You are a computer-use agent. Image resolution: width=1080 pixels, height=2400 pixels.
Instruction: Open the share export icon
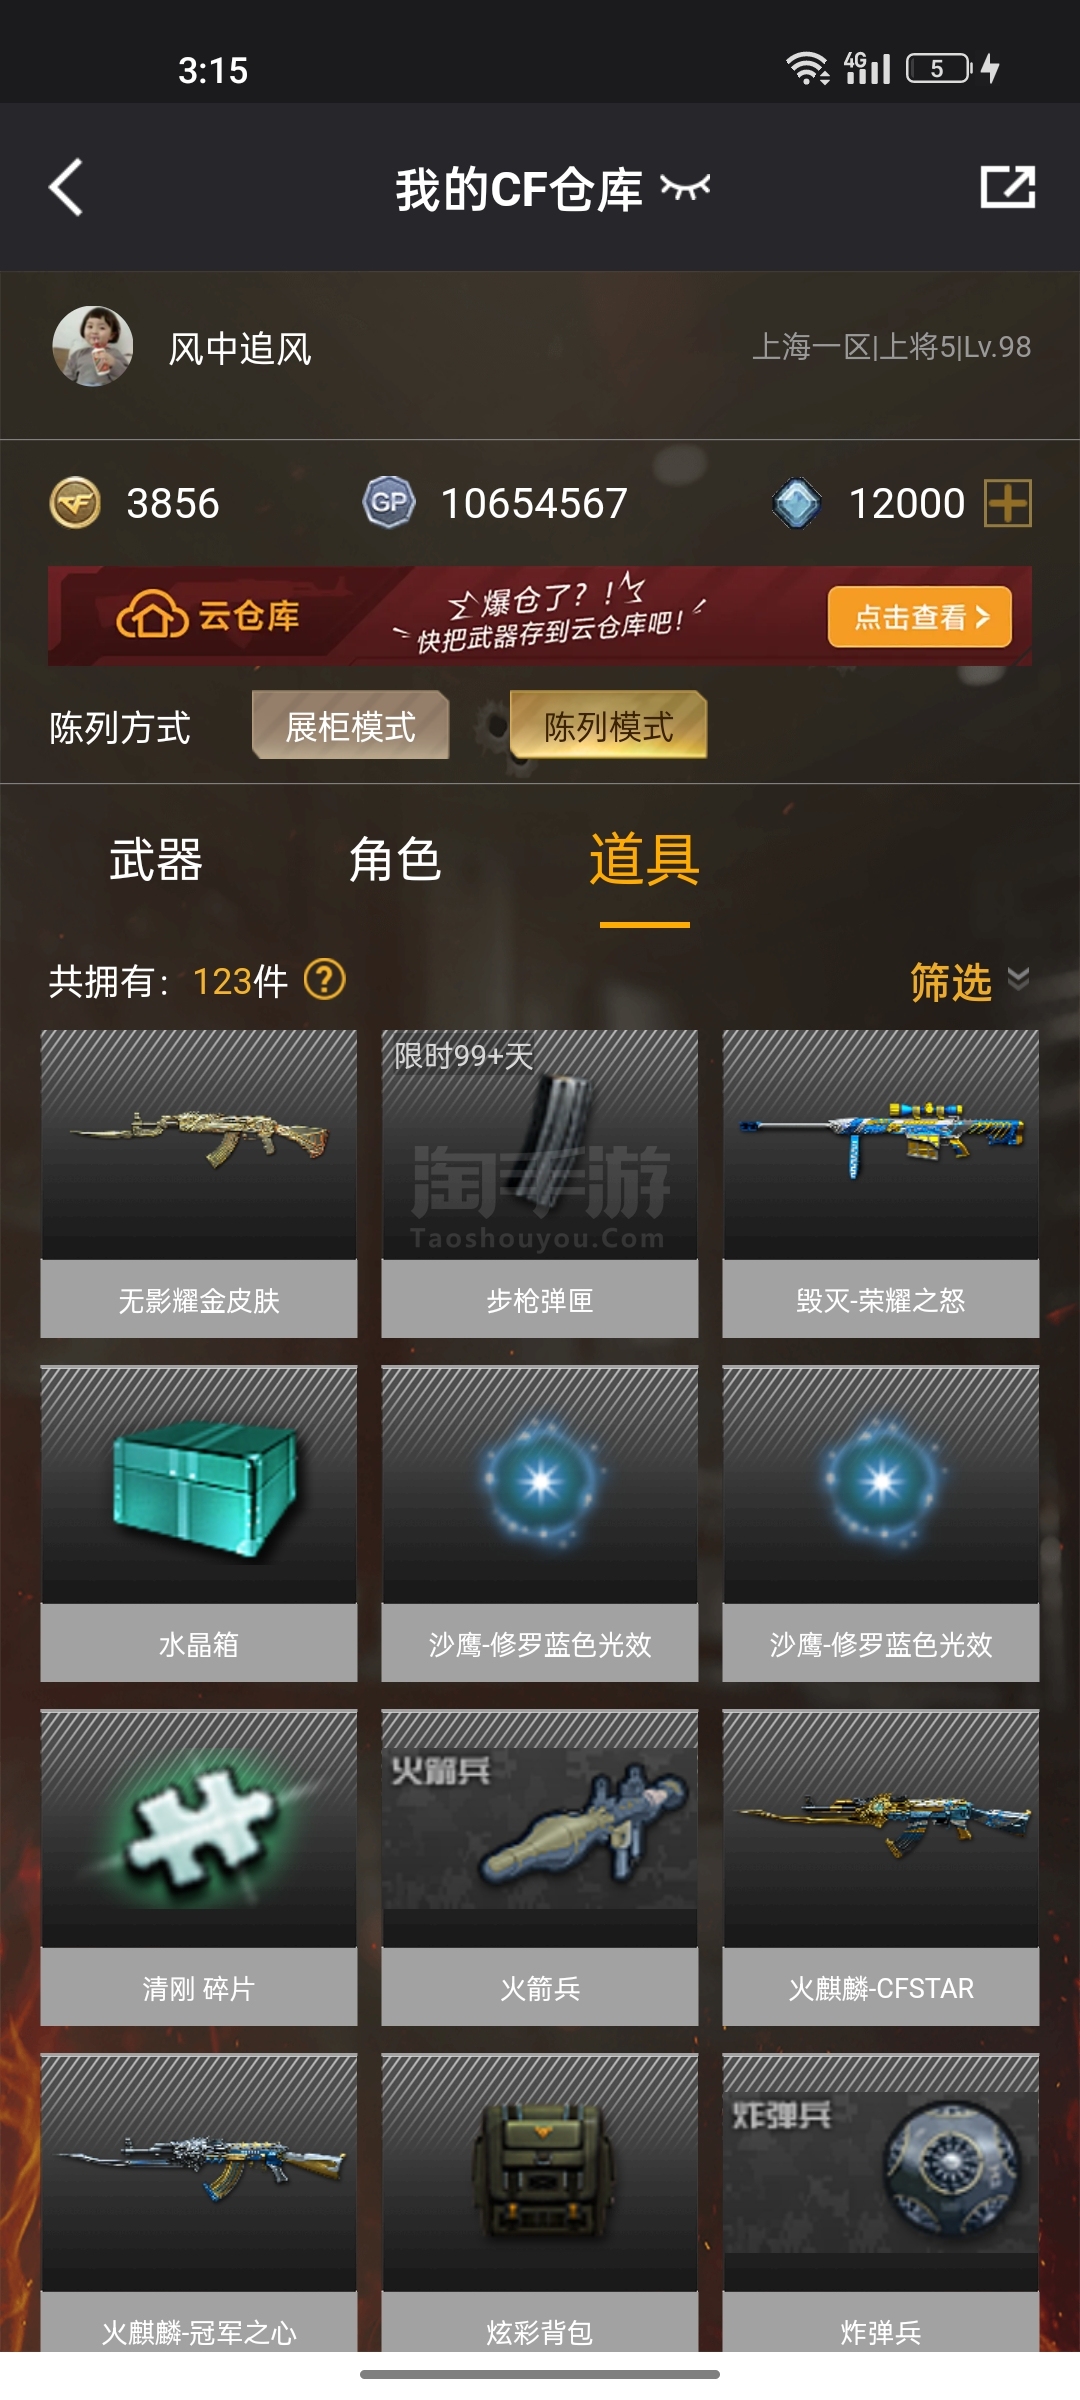pyautogui.click(x=1007, y=187)
